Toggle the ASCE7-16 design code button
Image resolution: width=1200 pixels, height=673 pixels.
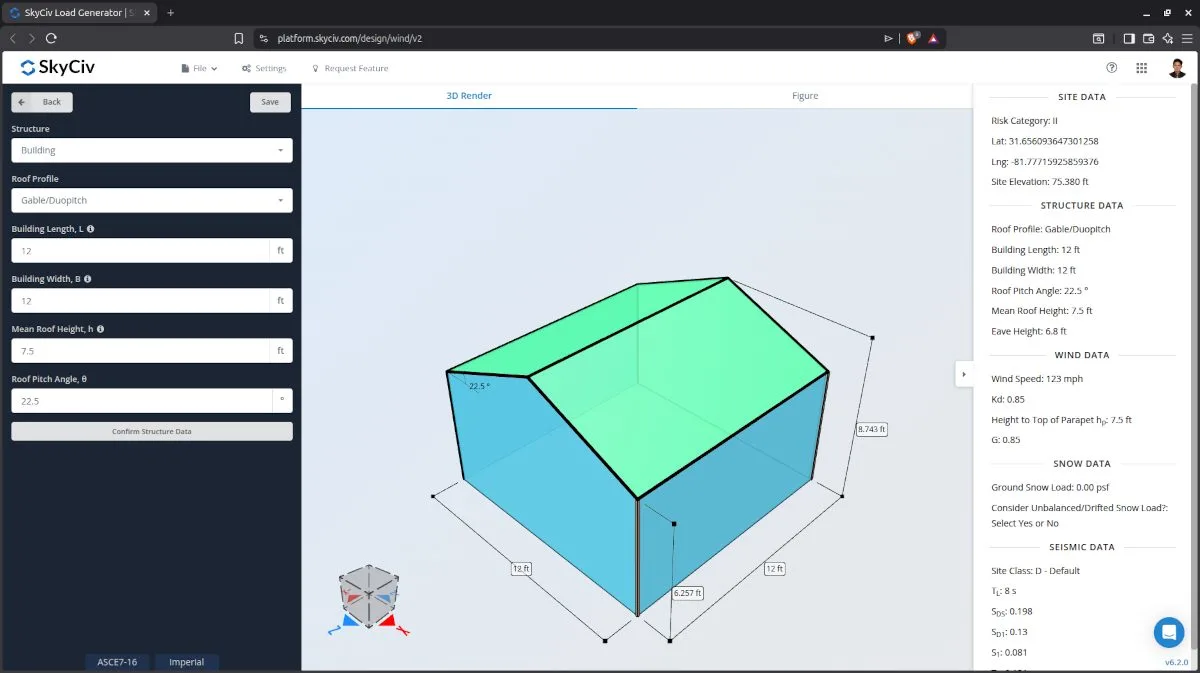(x=117, y=662)
